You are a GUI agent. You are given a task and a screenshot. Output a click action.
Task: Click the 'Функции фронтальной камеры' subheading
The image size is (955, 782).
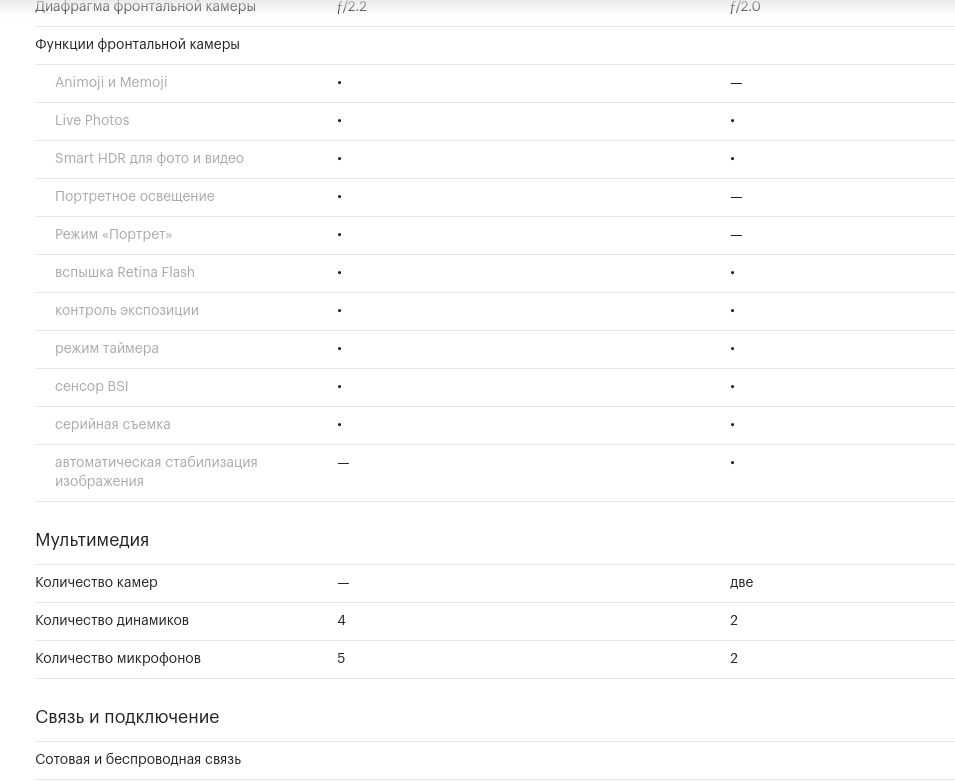click(x=137, y=44)
